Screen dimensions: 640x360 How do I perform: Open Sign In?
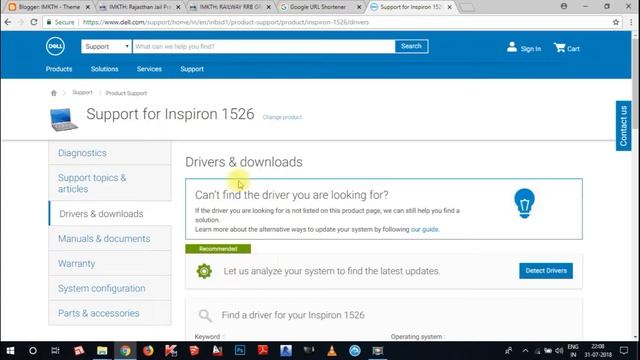pyautogui.click(x=531, y=49)
